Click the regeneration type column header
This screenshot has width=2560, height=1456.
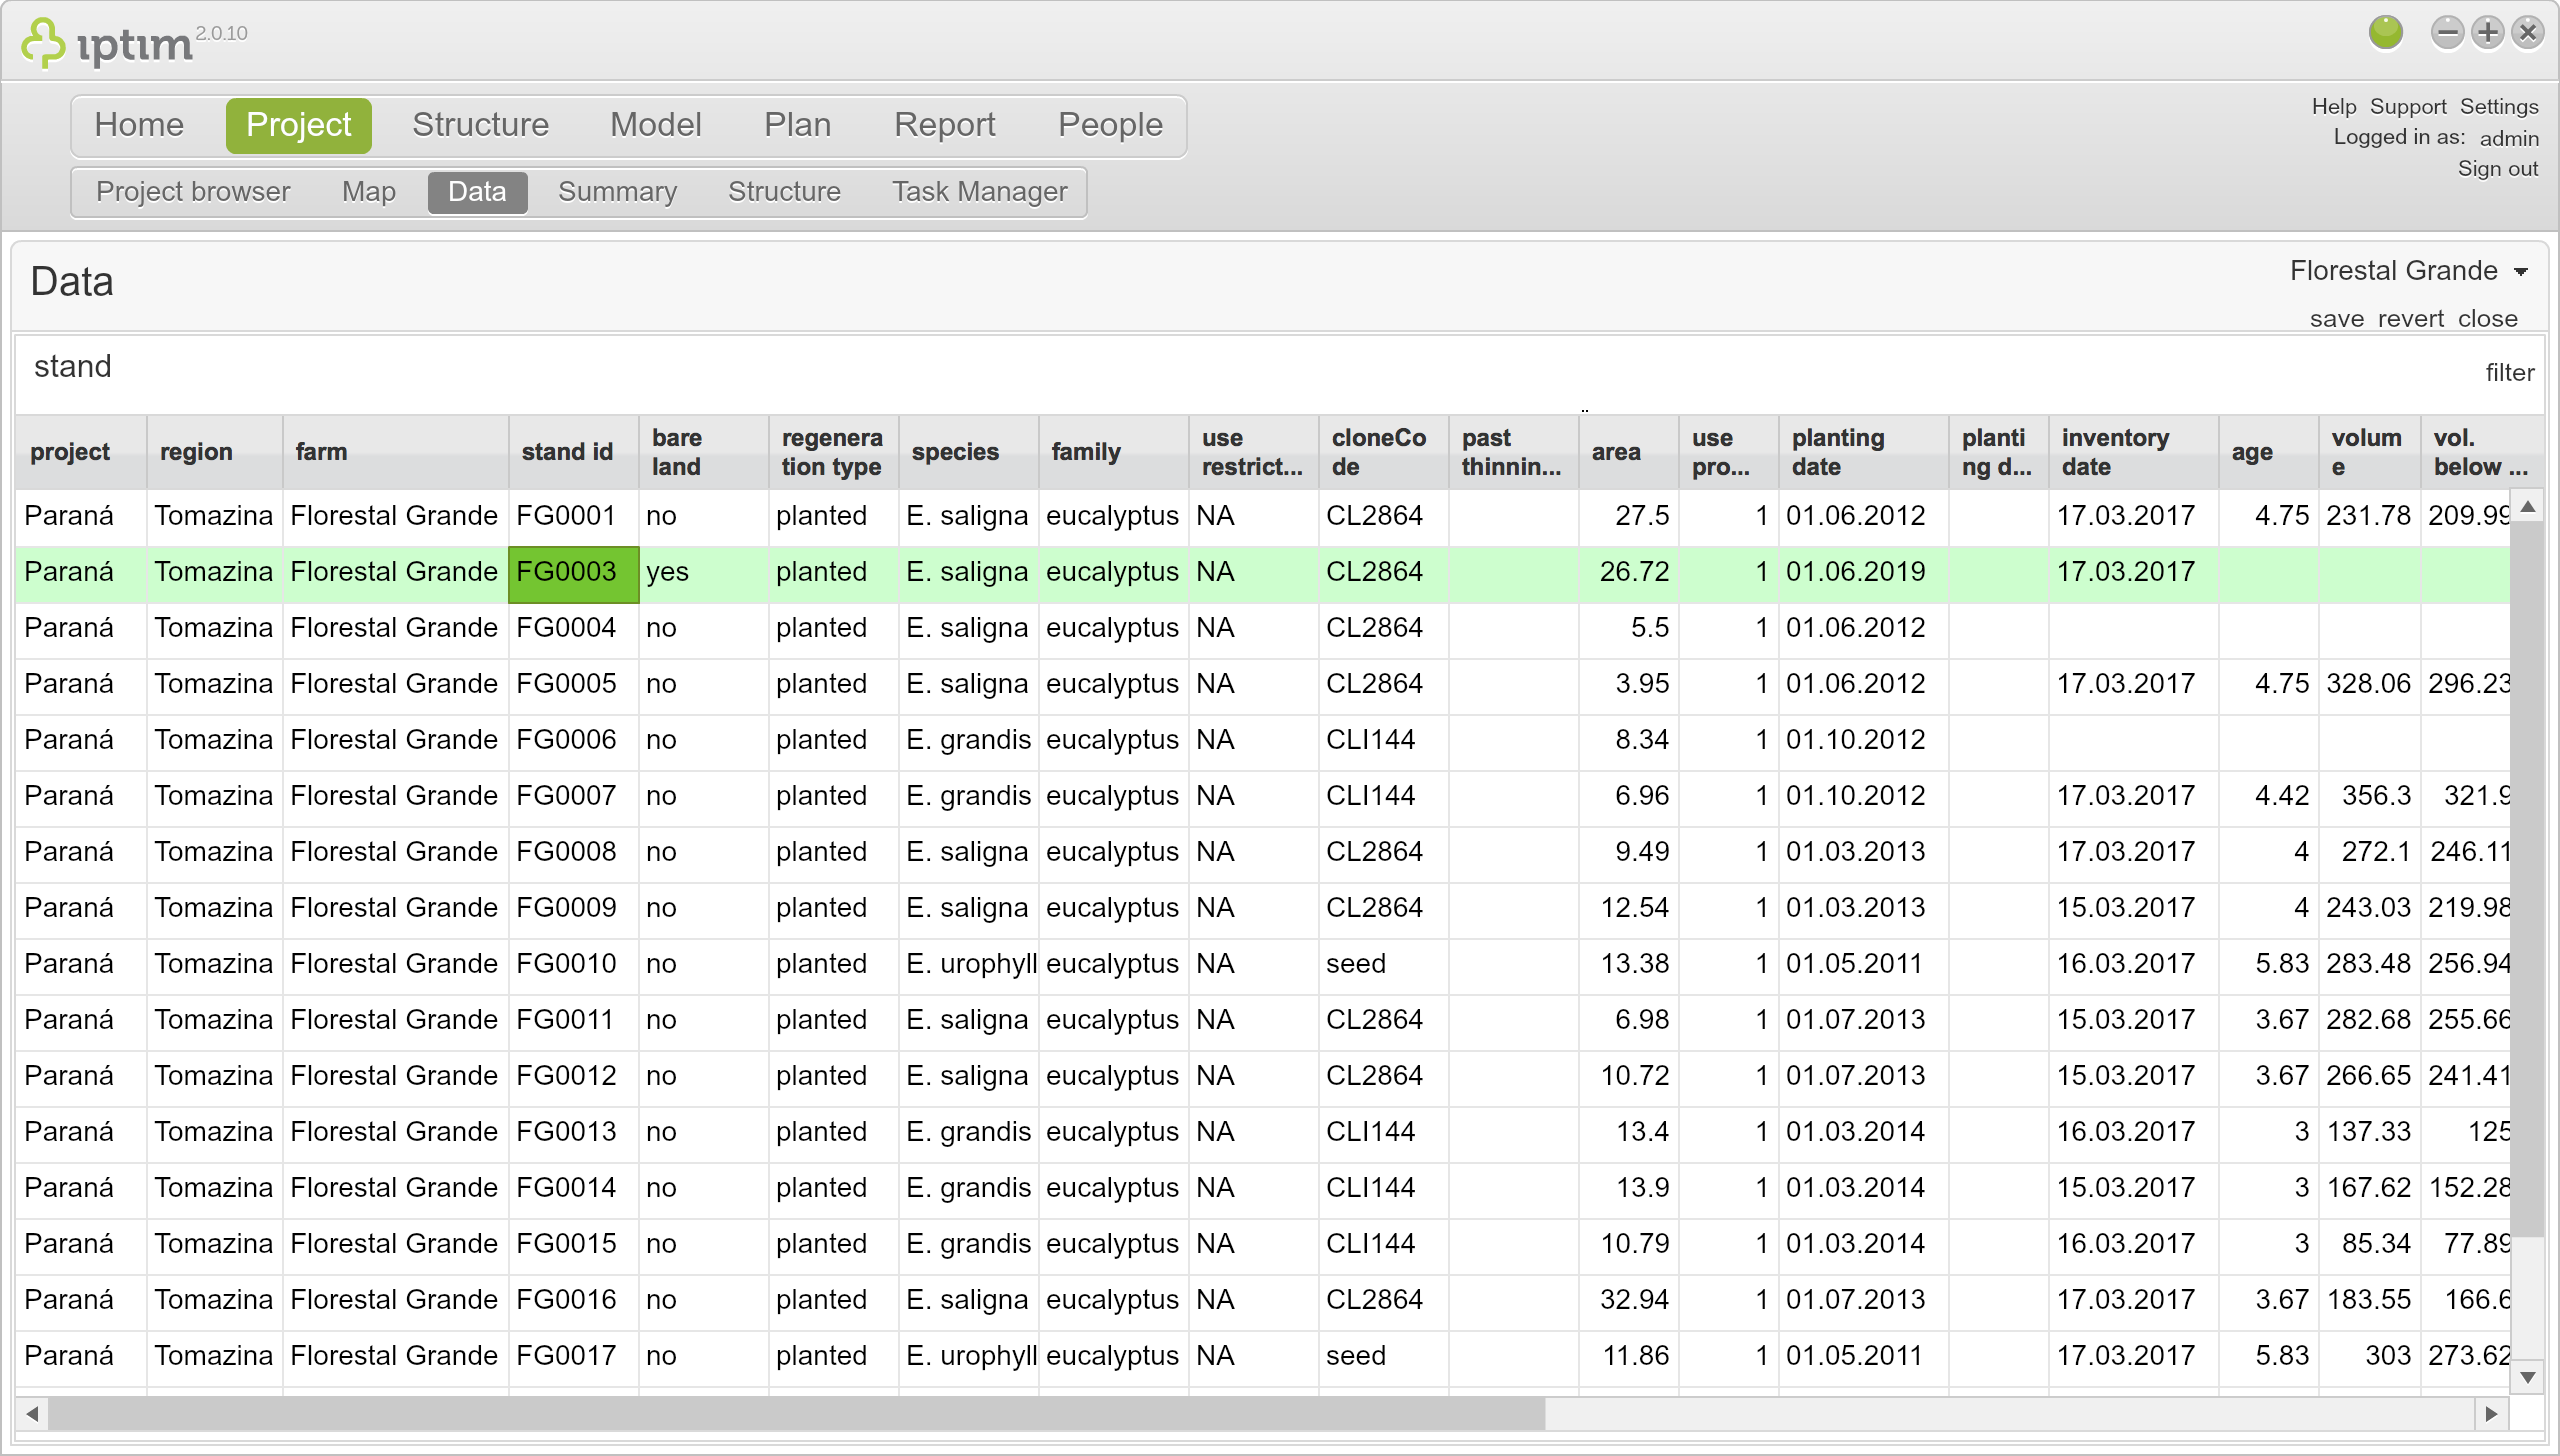coord(833,452)
